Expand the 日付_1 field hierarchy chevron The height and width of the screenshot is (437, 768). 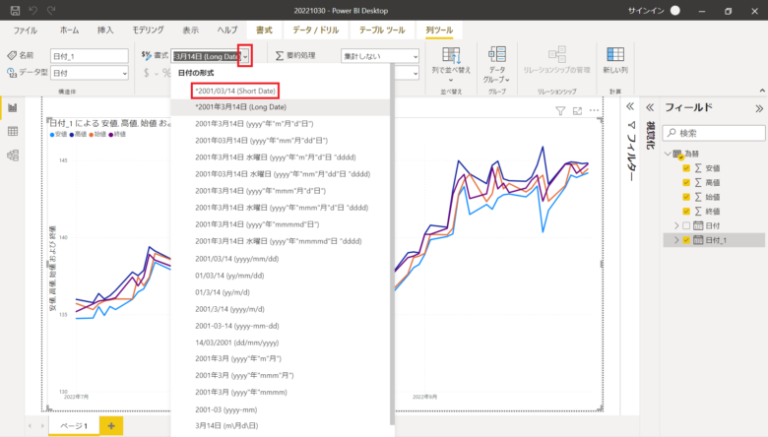676,241
